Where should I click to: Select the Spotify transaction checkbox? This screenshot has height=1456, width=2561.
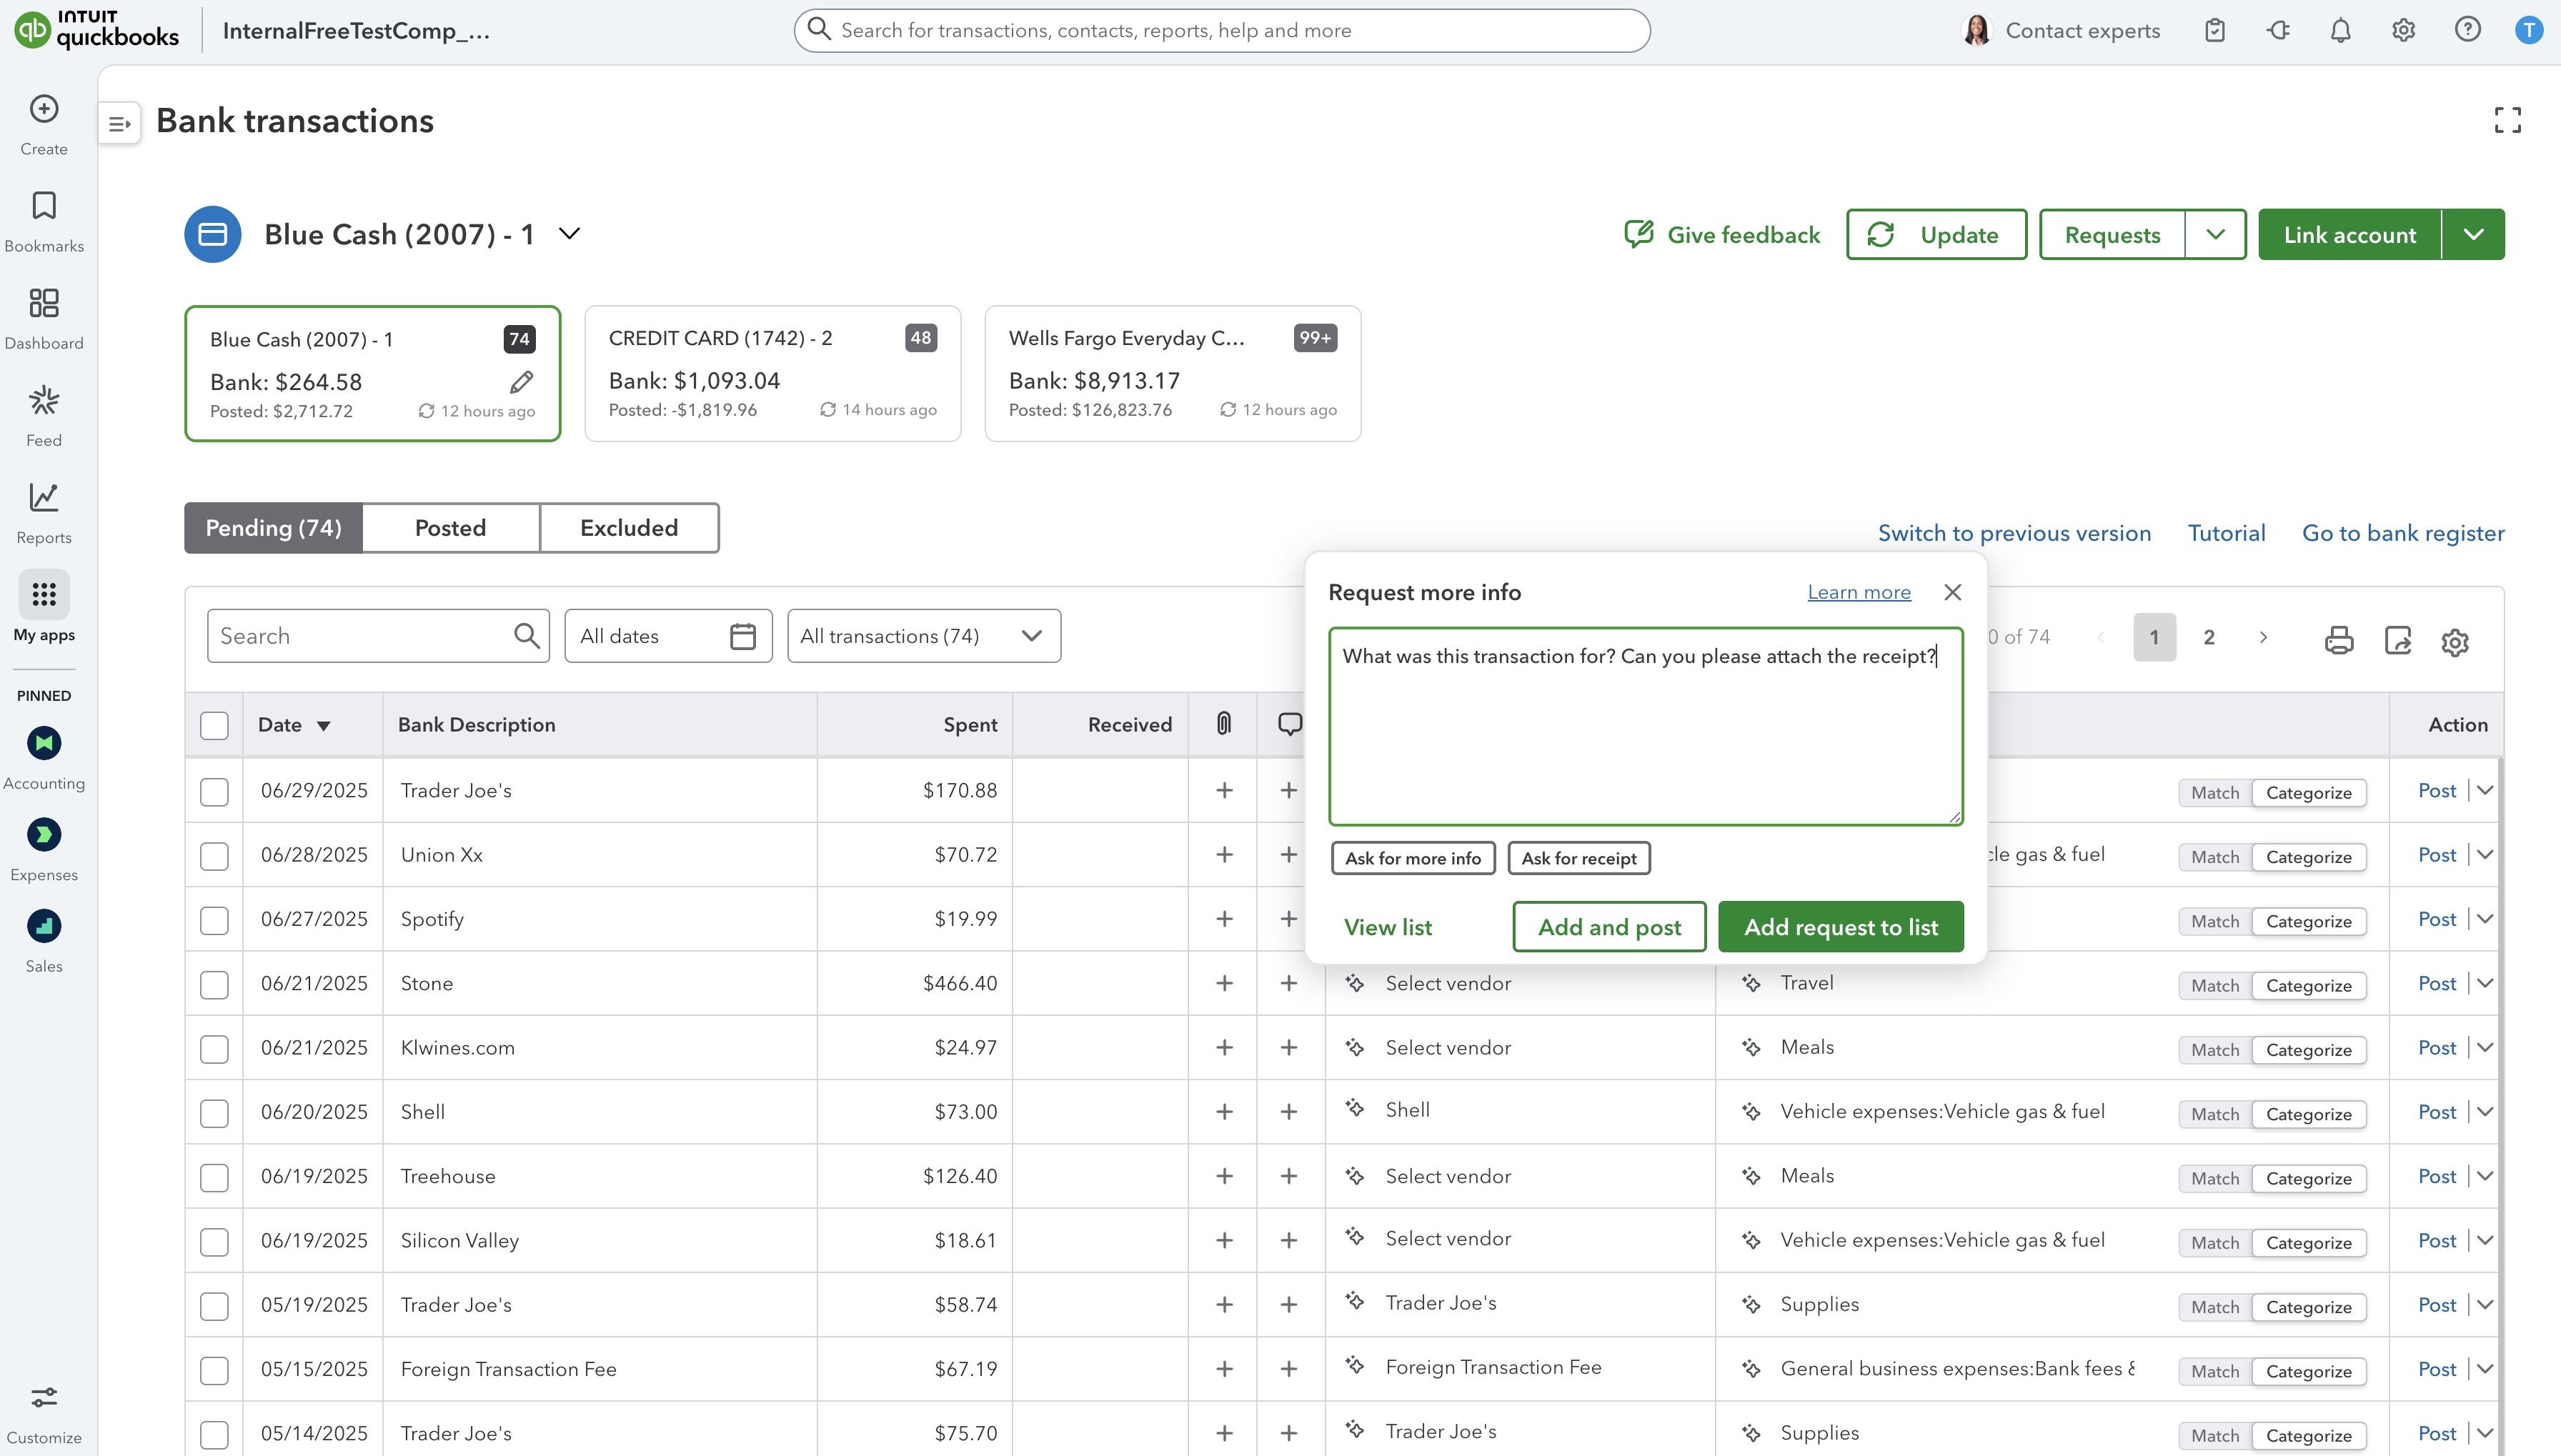click(x=214, y=921)
